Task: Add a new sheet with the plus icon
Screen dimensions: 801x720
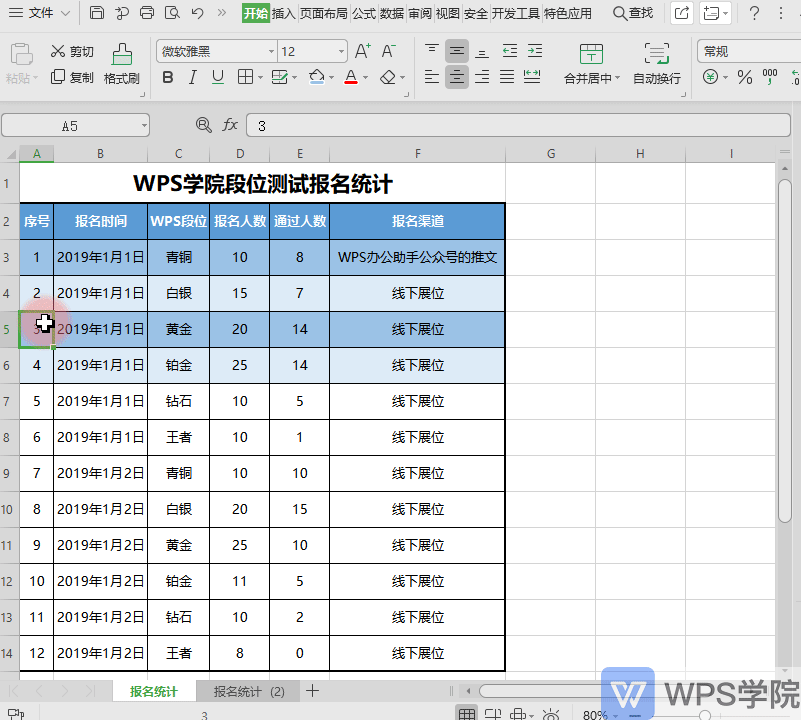Action: click(x=312, y=691)
